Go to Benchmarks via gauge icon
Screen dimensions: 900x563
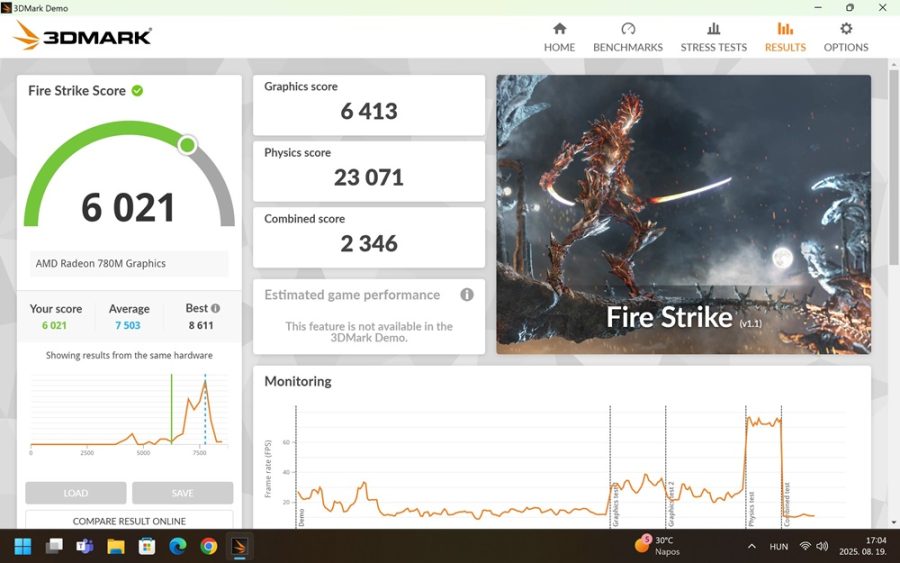tap(628, 29)
